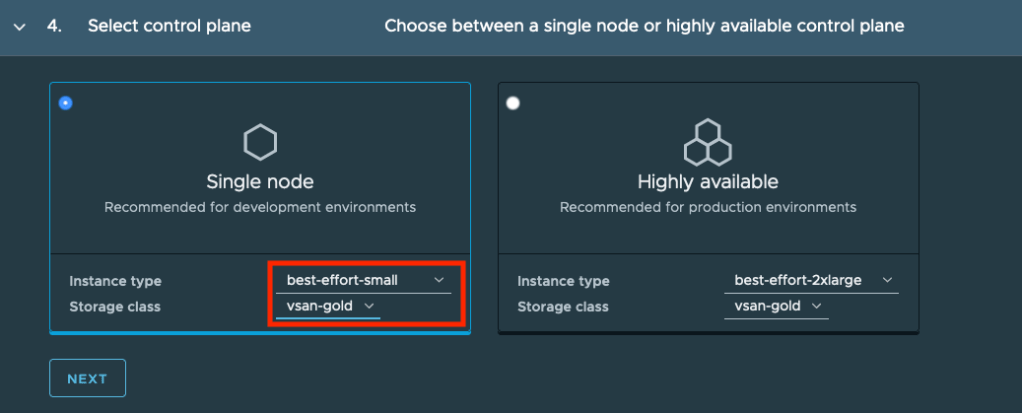1022x413 pixels.
Task: Click the Select control plane step header
Action: click(169, 26)
